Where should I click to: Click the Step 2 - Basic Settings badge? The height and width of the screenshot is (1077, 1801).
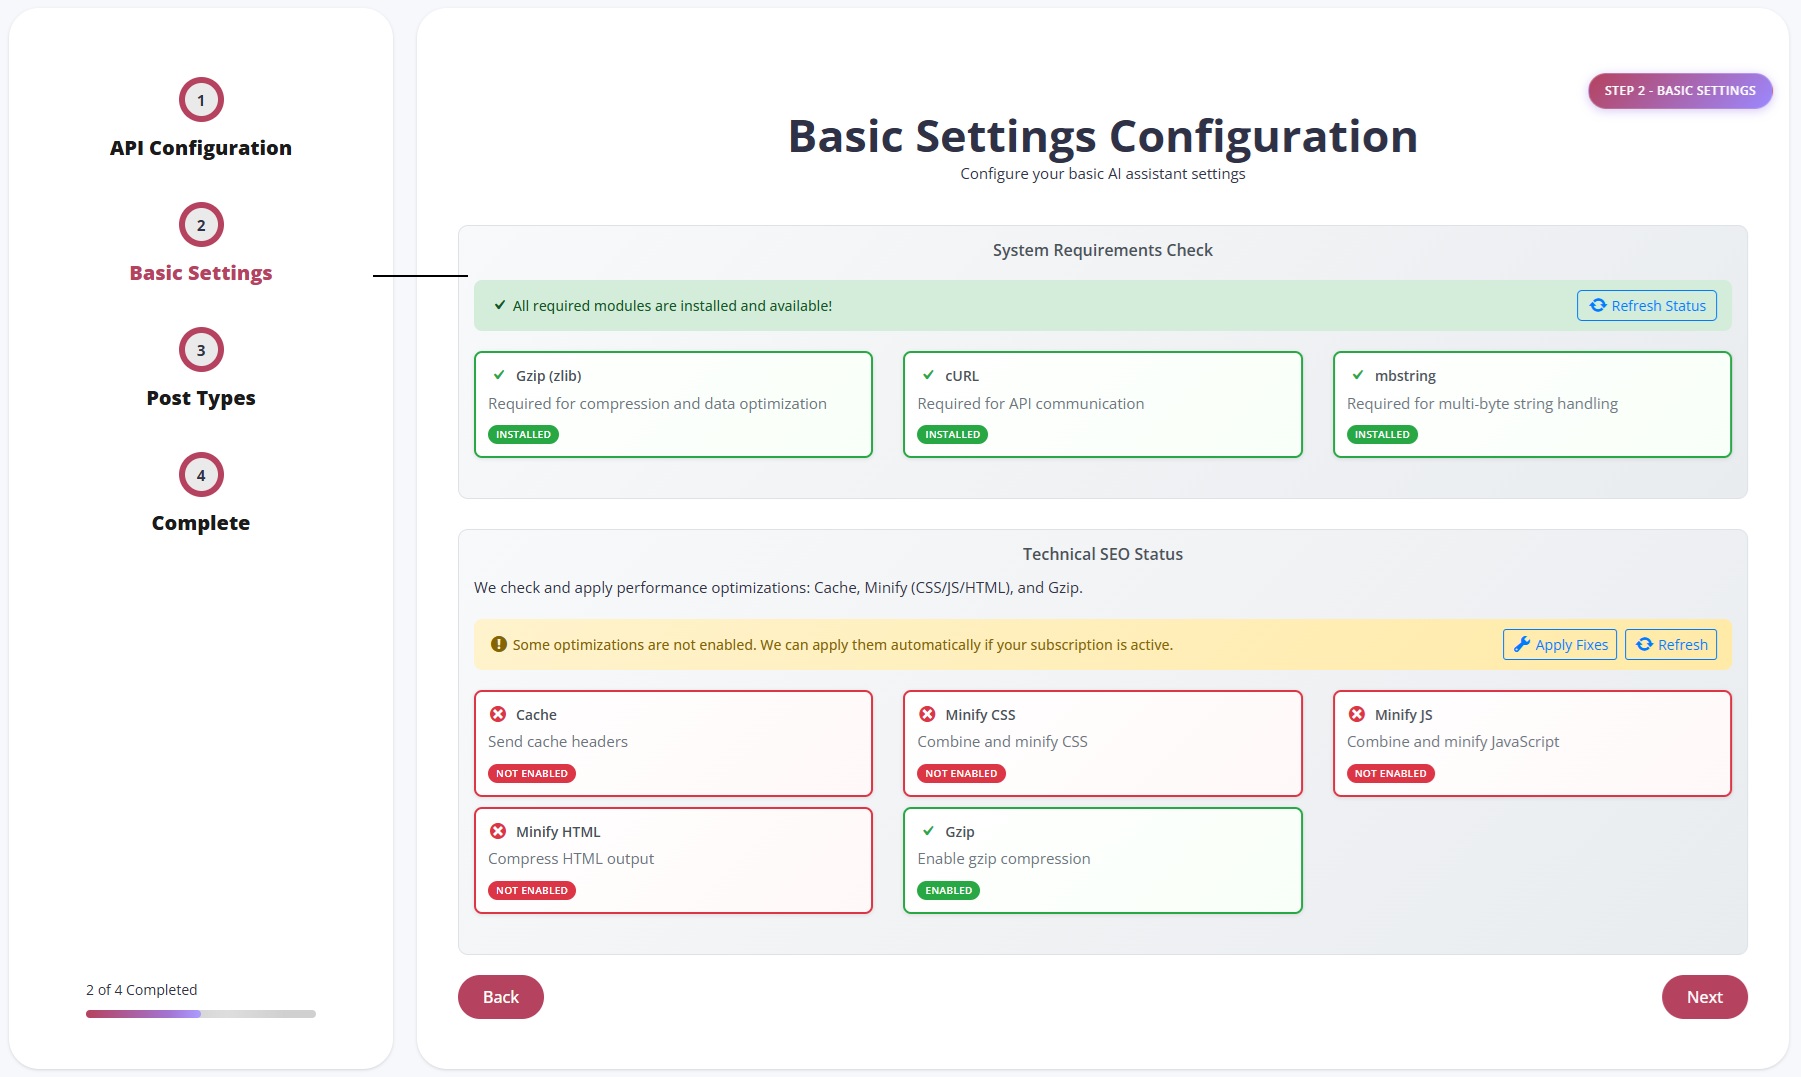[x=1679, y=91]
